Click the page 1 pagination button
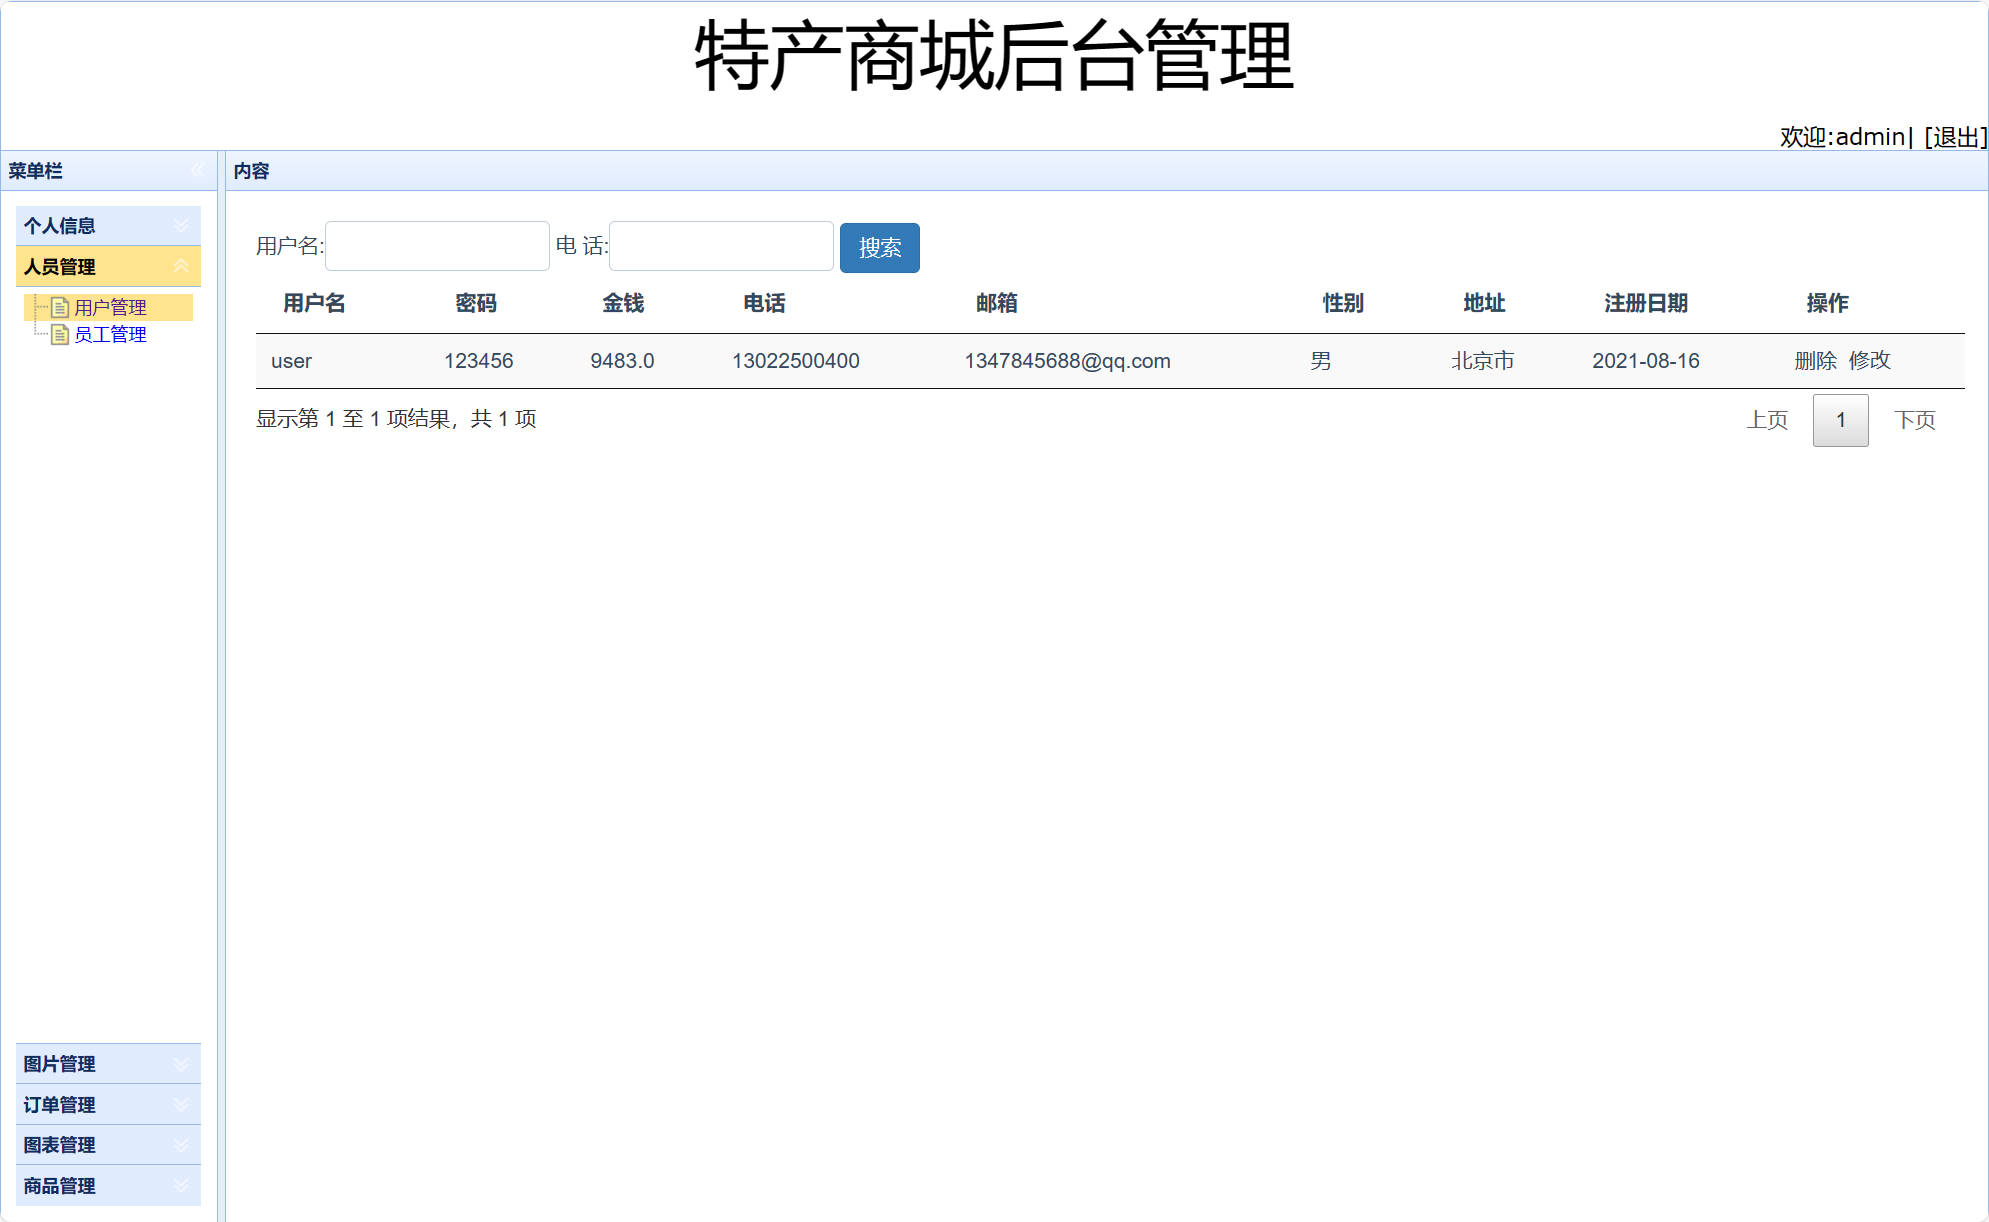 click(x=1840, y=420)
